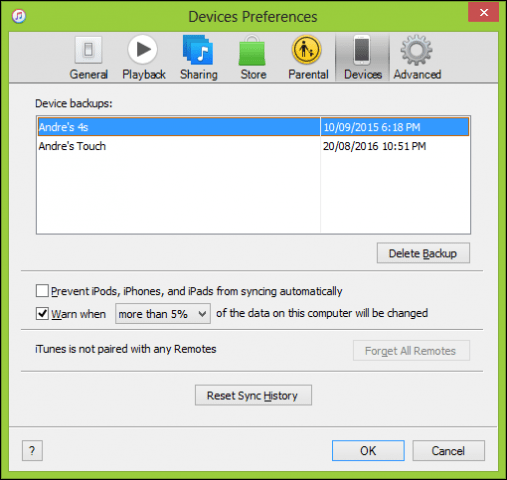Confirm changes with OK button
507x480 pixels.
tap(368, 451)
